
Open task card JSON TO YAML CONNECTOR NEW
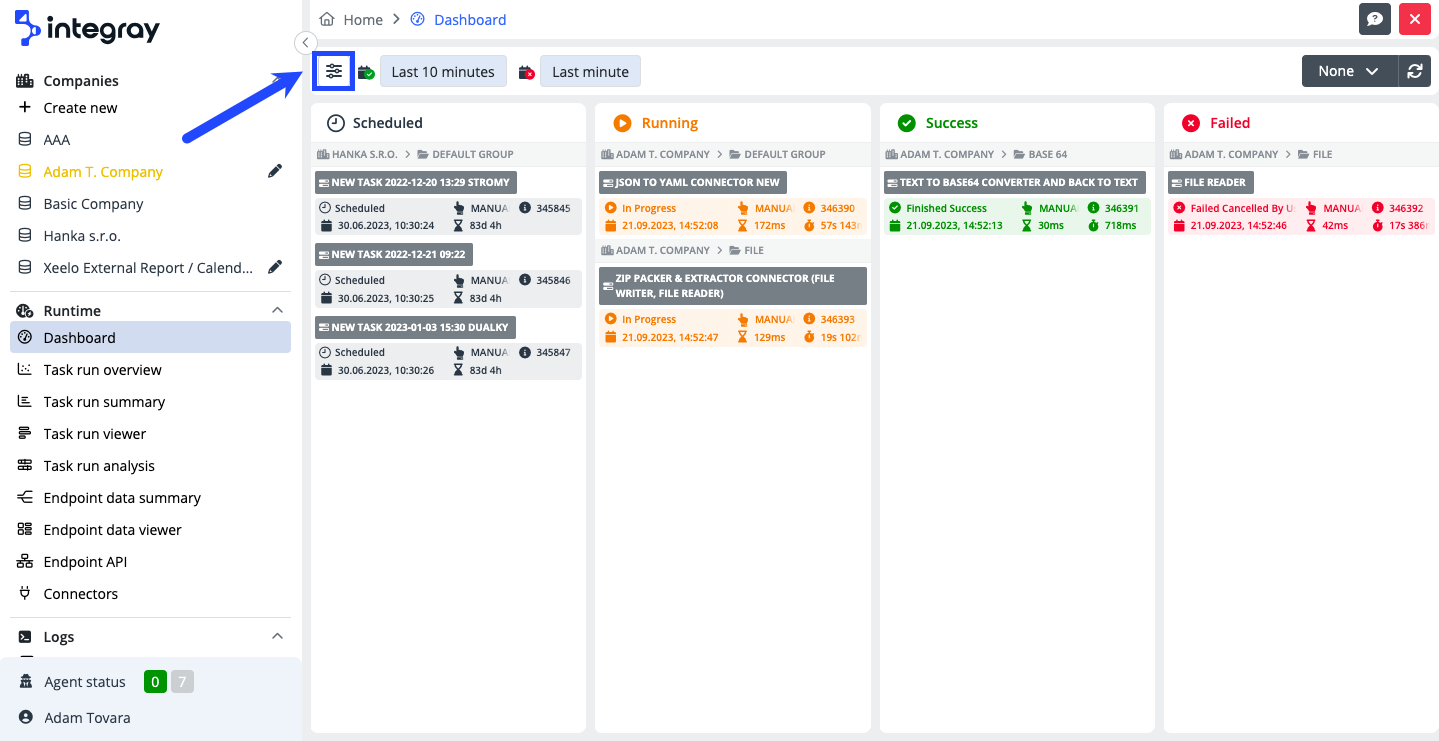692,182
